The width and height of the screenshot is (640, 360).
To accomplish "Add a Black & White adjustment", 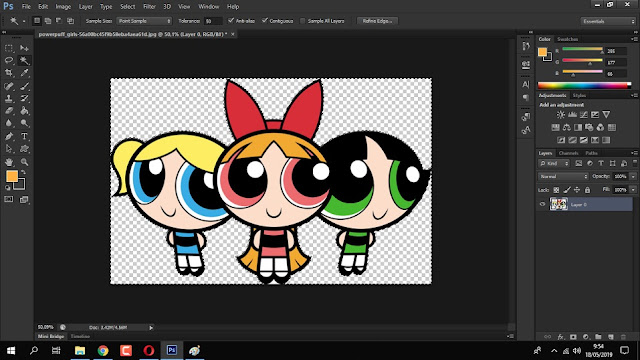I will pos(578,127).
